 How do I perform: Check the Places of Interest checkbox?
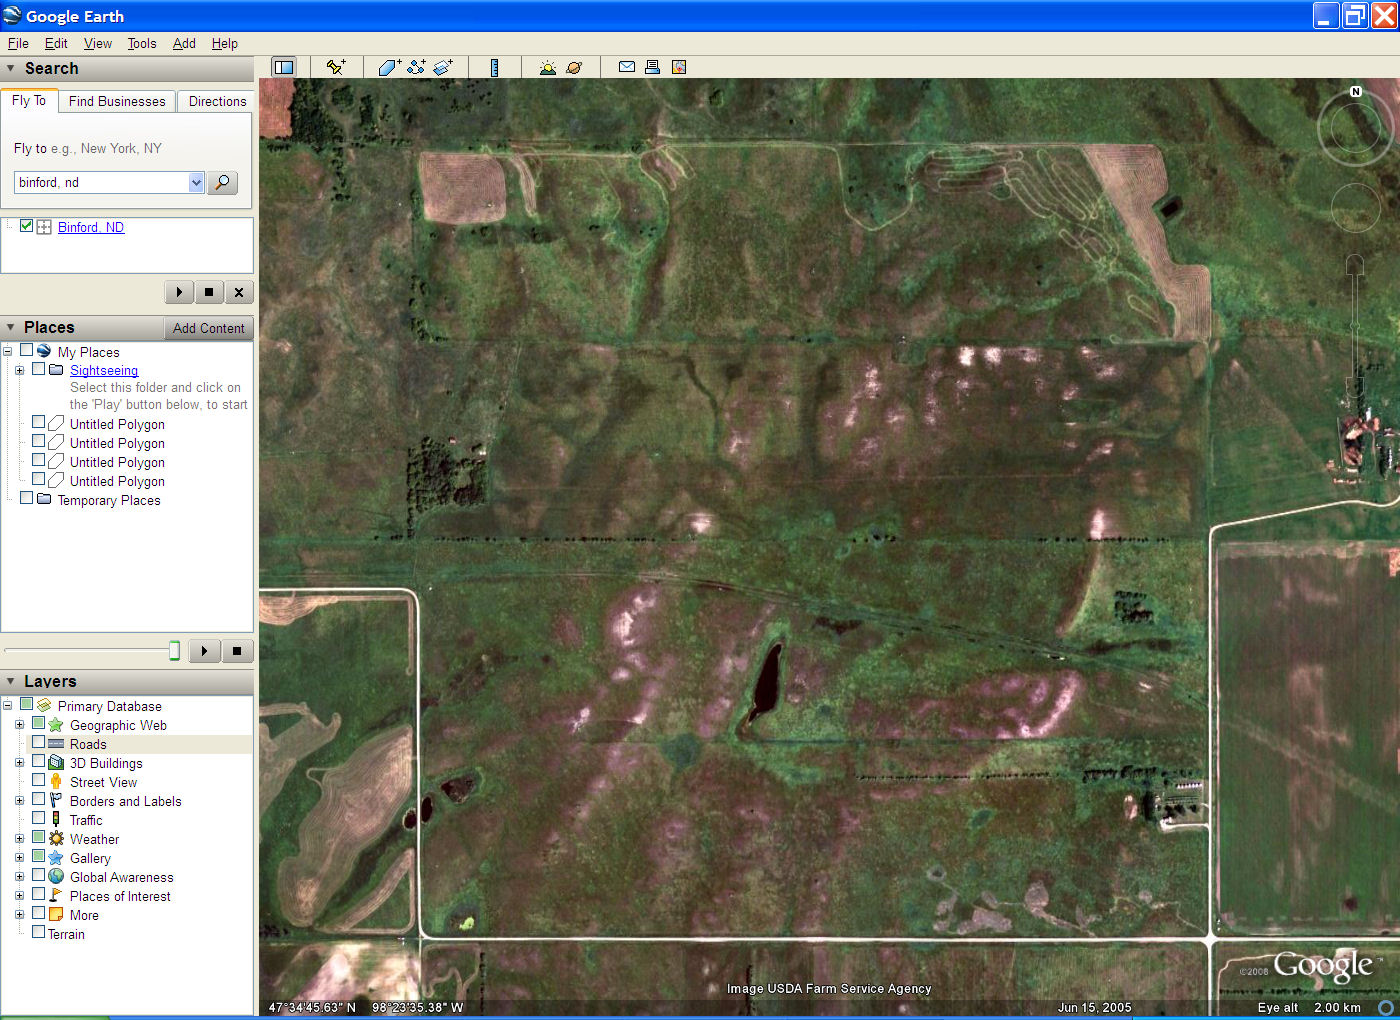(38, 894)
